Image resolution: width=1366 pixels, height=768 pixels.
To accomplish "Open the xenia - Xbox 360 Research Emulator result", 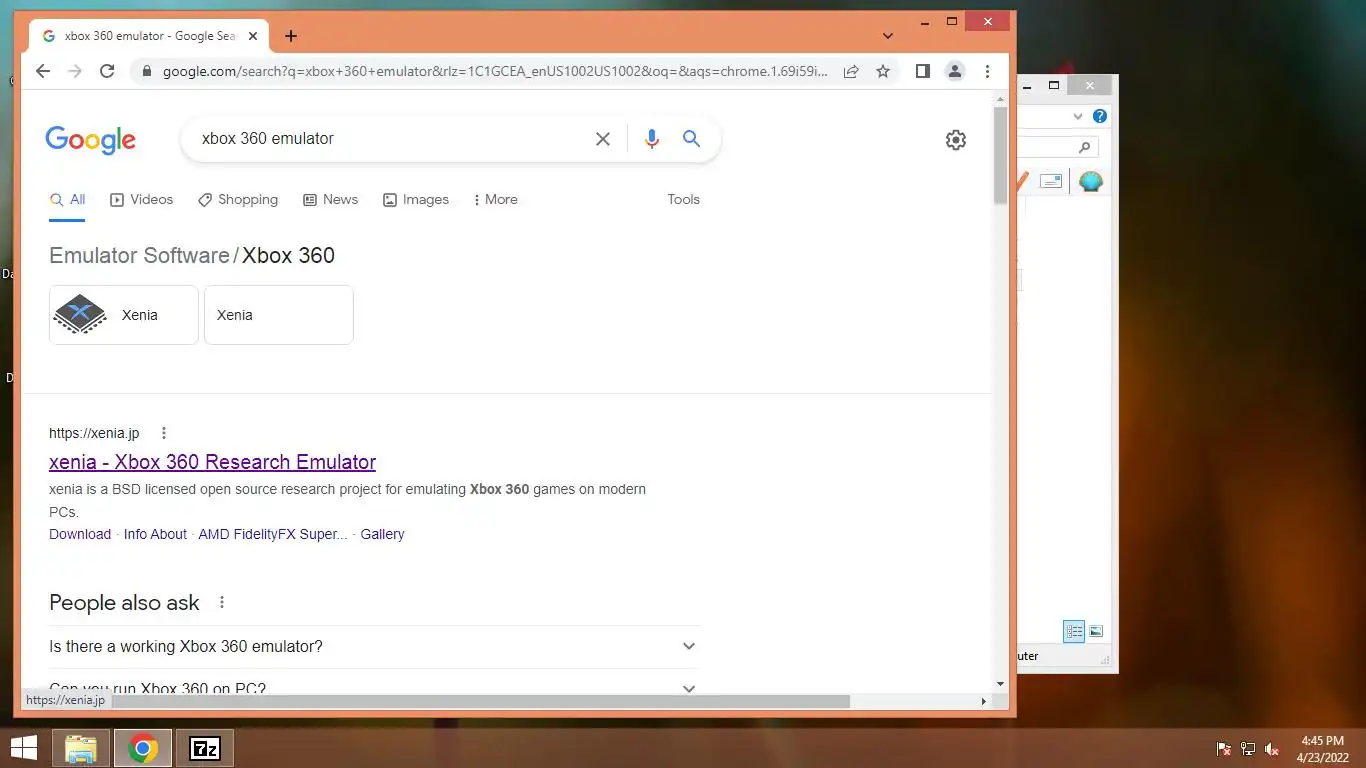I will [212, 462].
